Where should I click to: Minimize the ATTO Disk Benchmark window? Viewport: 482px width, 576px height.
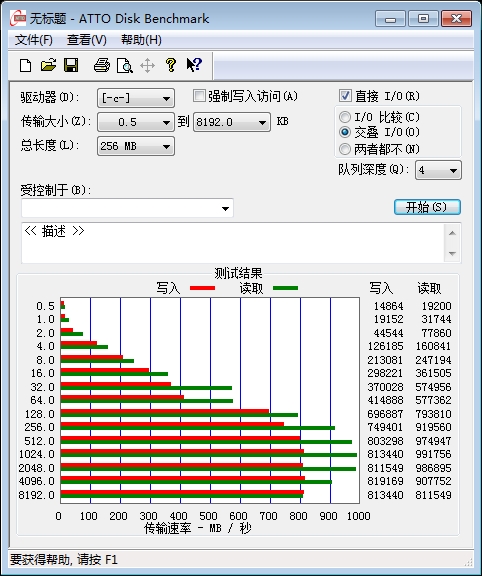point(390,19)
